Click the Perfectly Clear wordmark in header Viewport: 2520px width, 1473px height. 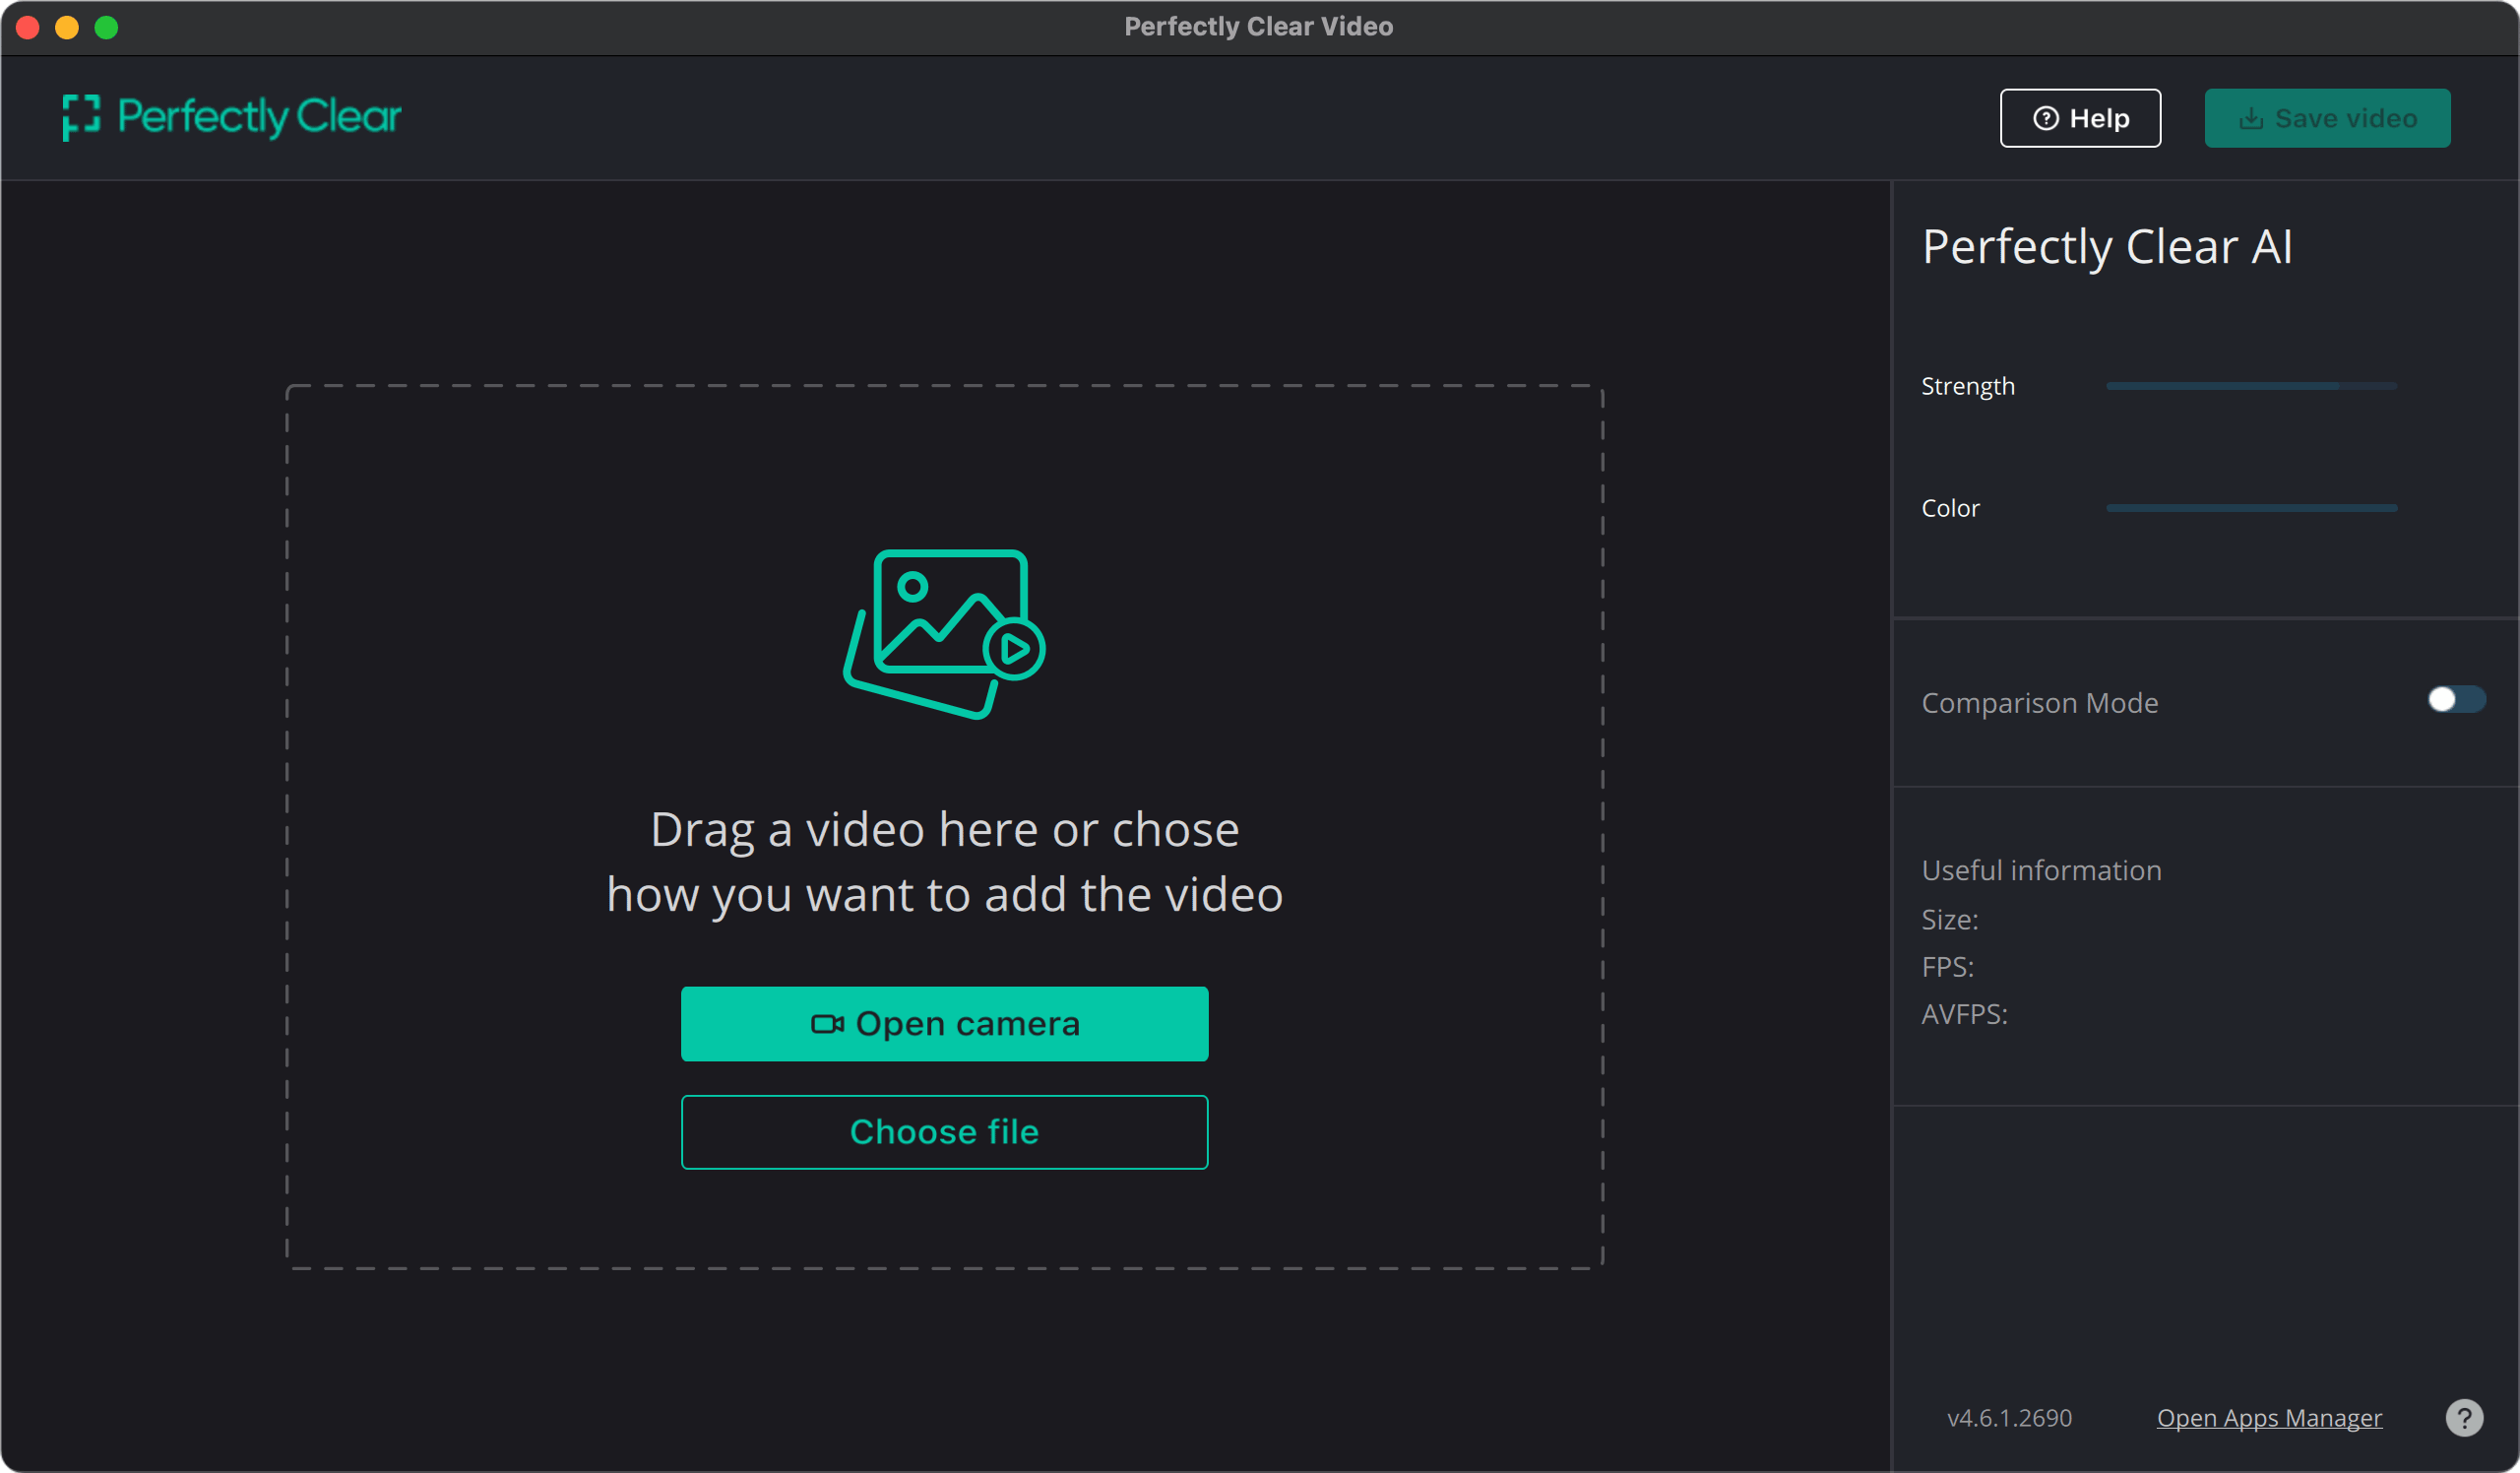tap(259, 117)
